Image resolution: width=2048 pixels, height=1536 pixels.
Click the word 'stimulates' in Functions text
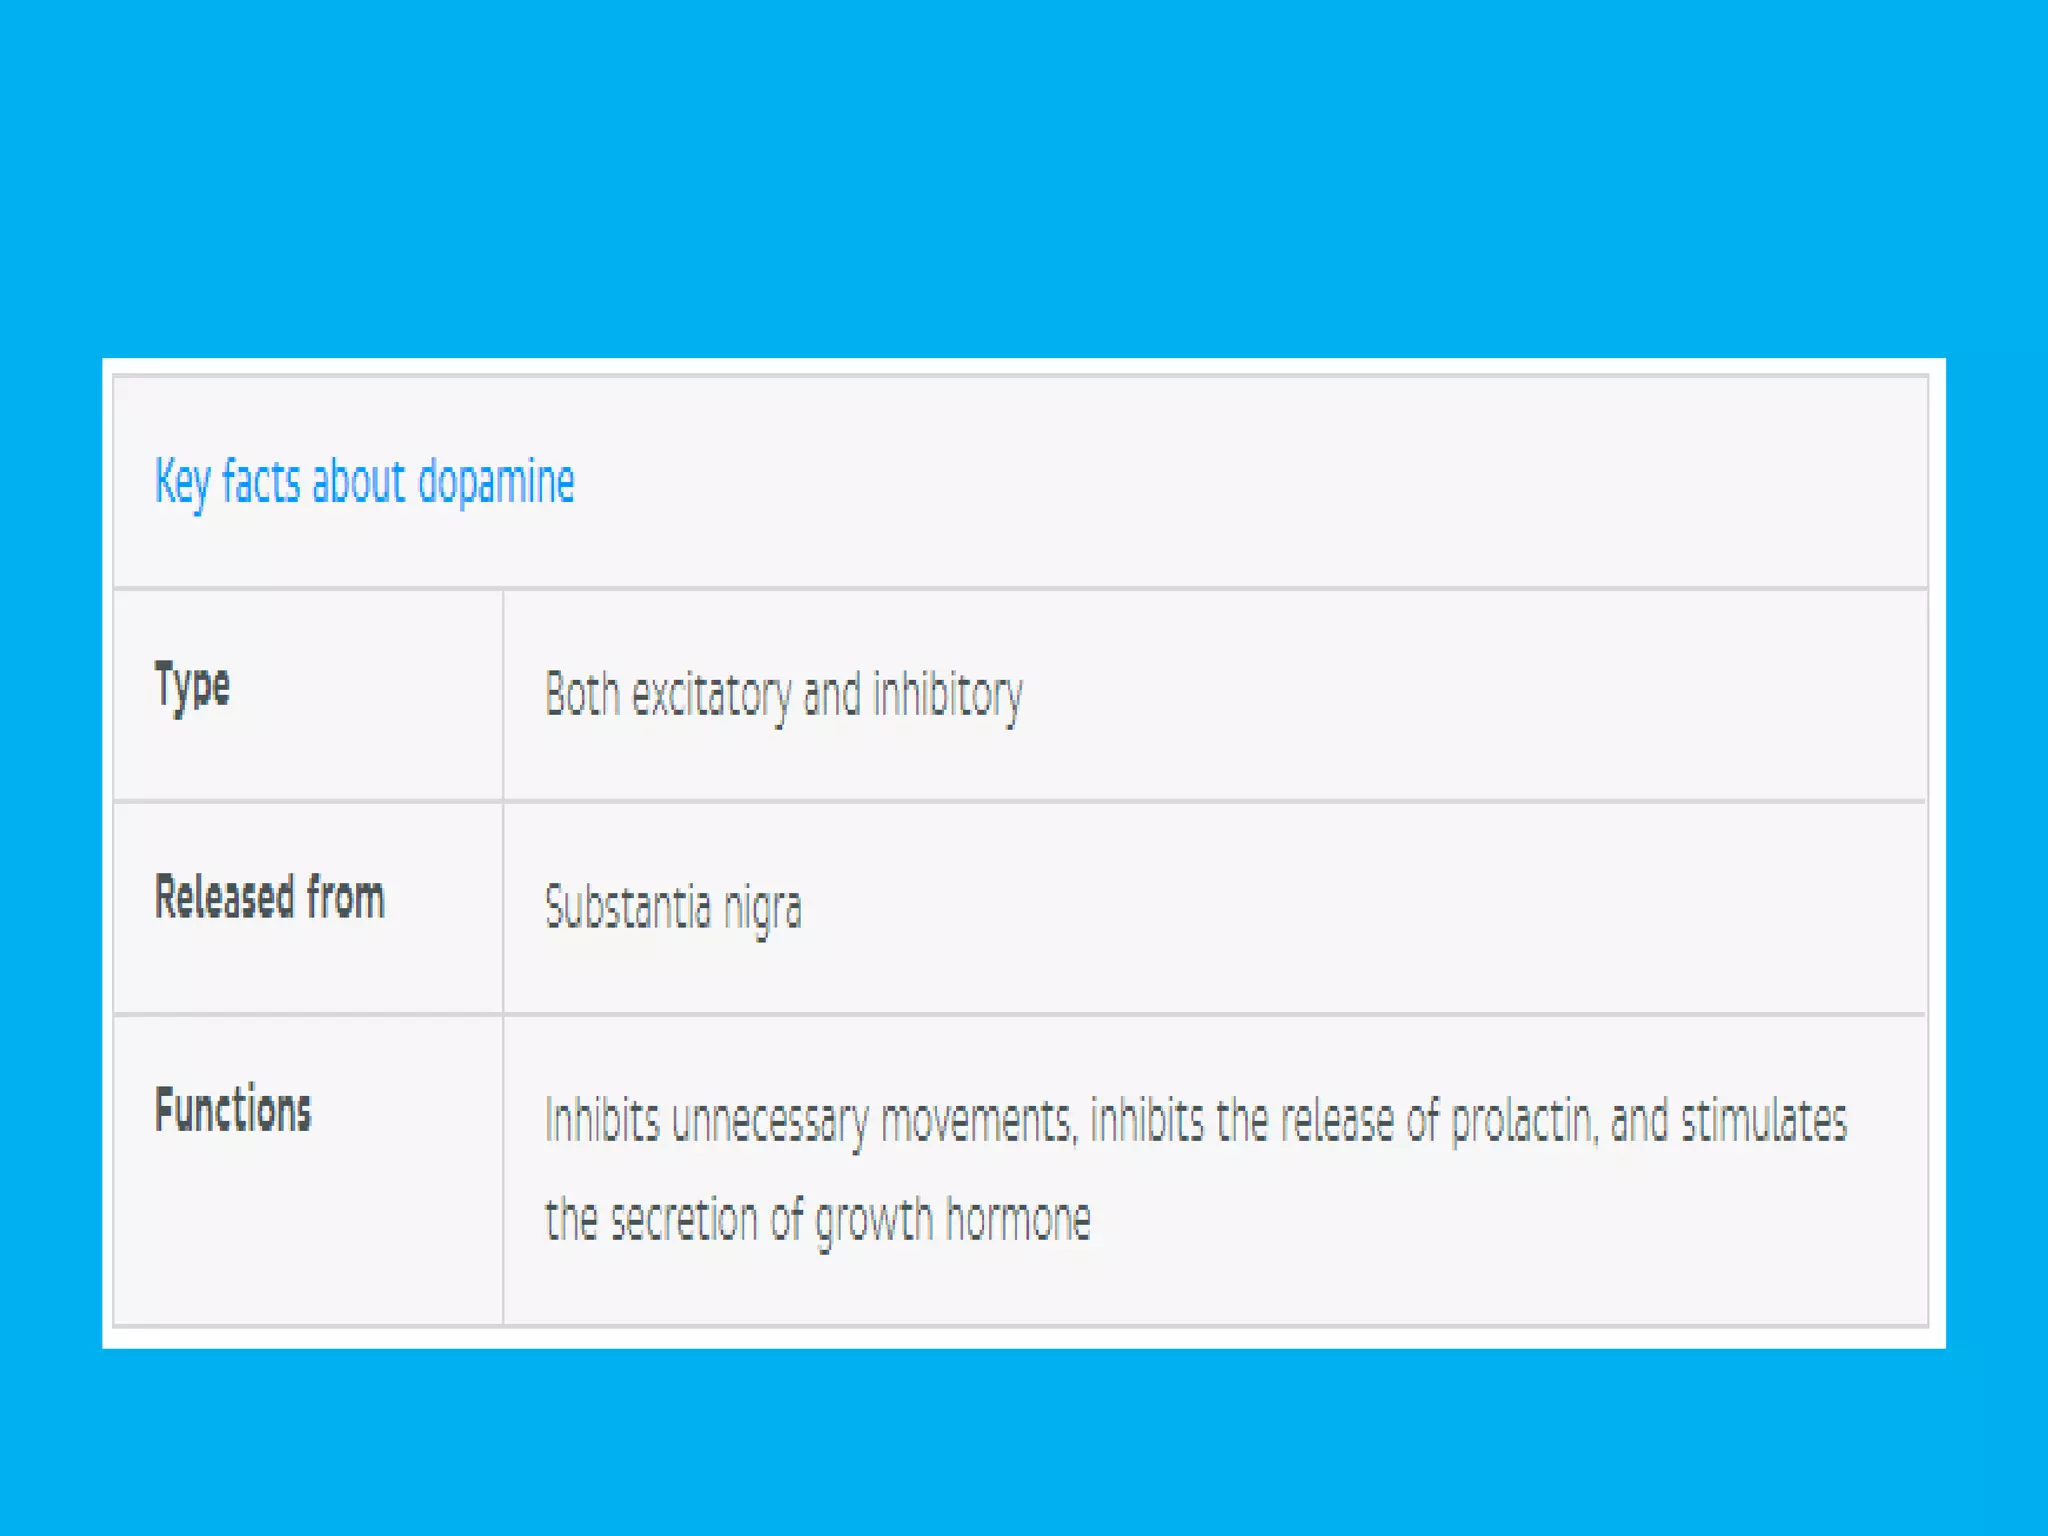click(1763, 1120)
